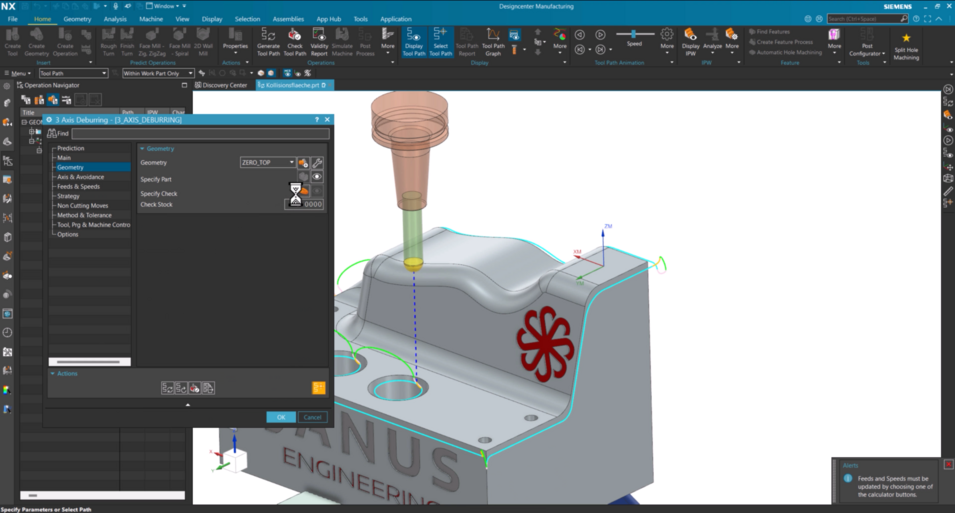Click the Verify icon in dialog Actions
Viewport: 955px width, 513px height.
[x=194, y=388]
